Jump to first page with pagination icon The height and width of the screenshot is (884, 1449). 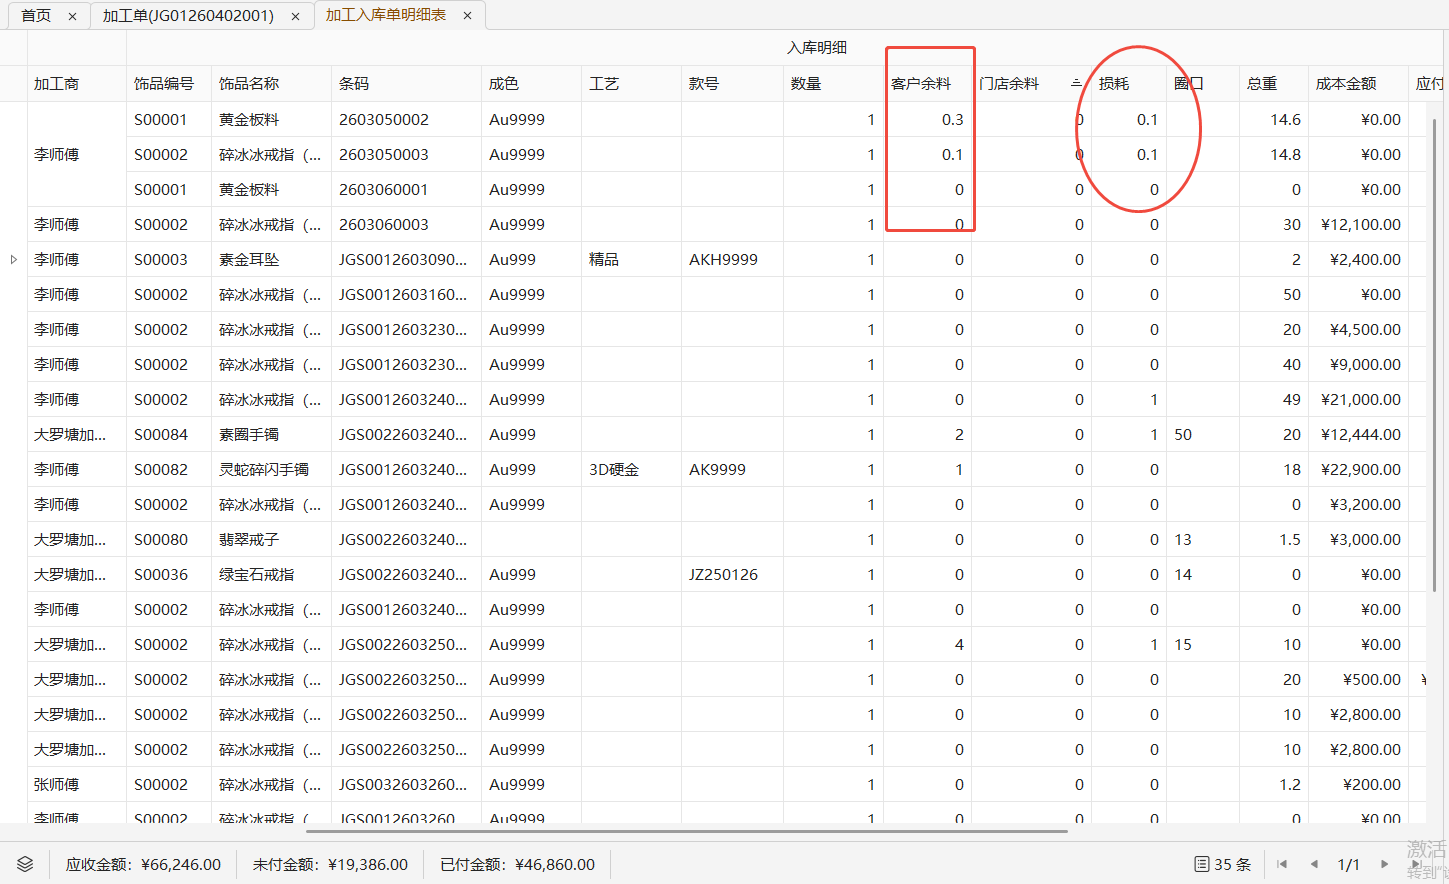1282,864
